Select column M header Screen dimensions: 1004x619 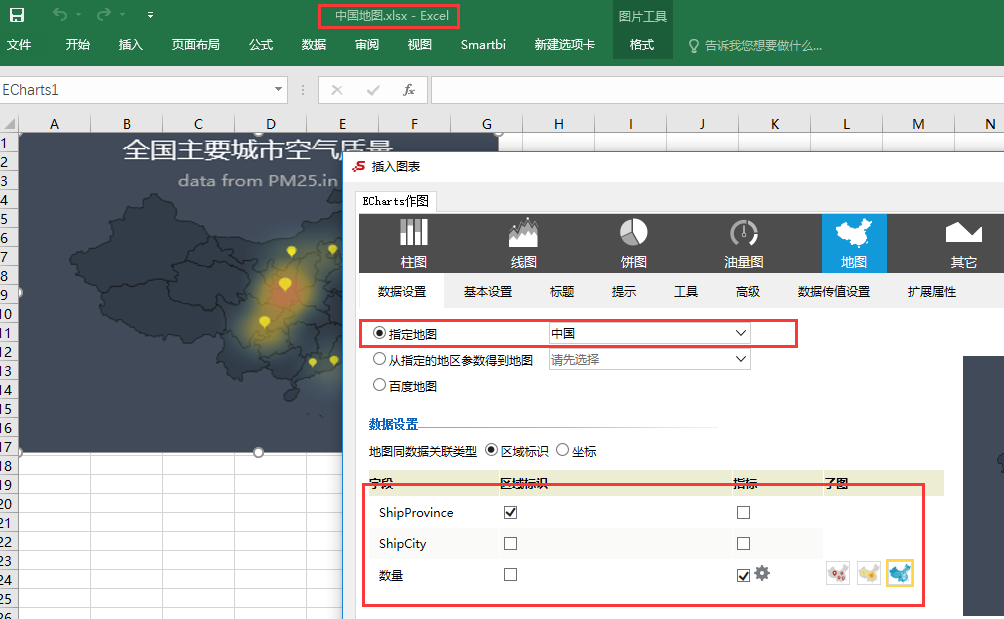pyautogui.click(x=918, y=124)
